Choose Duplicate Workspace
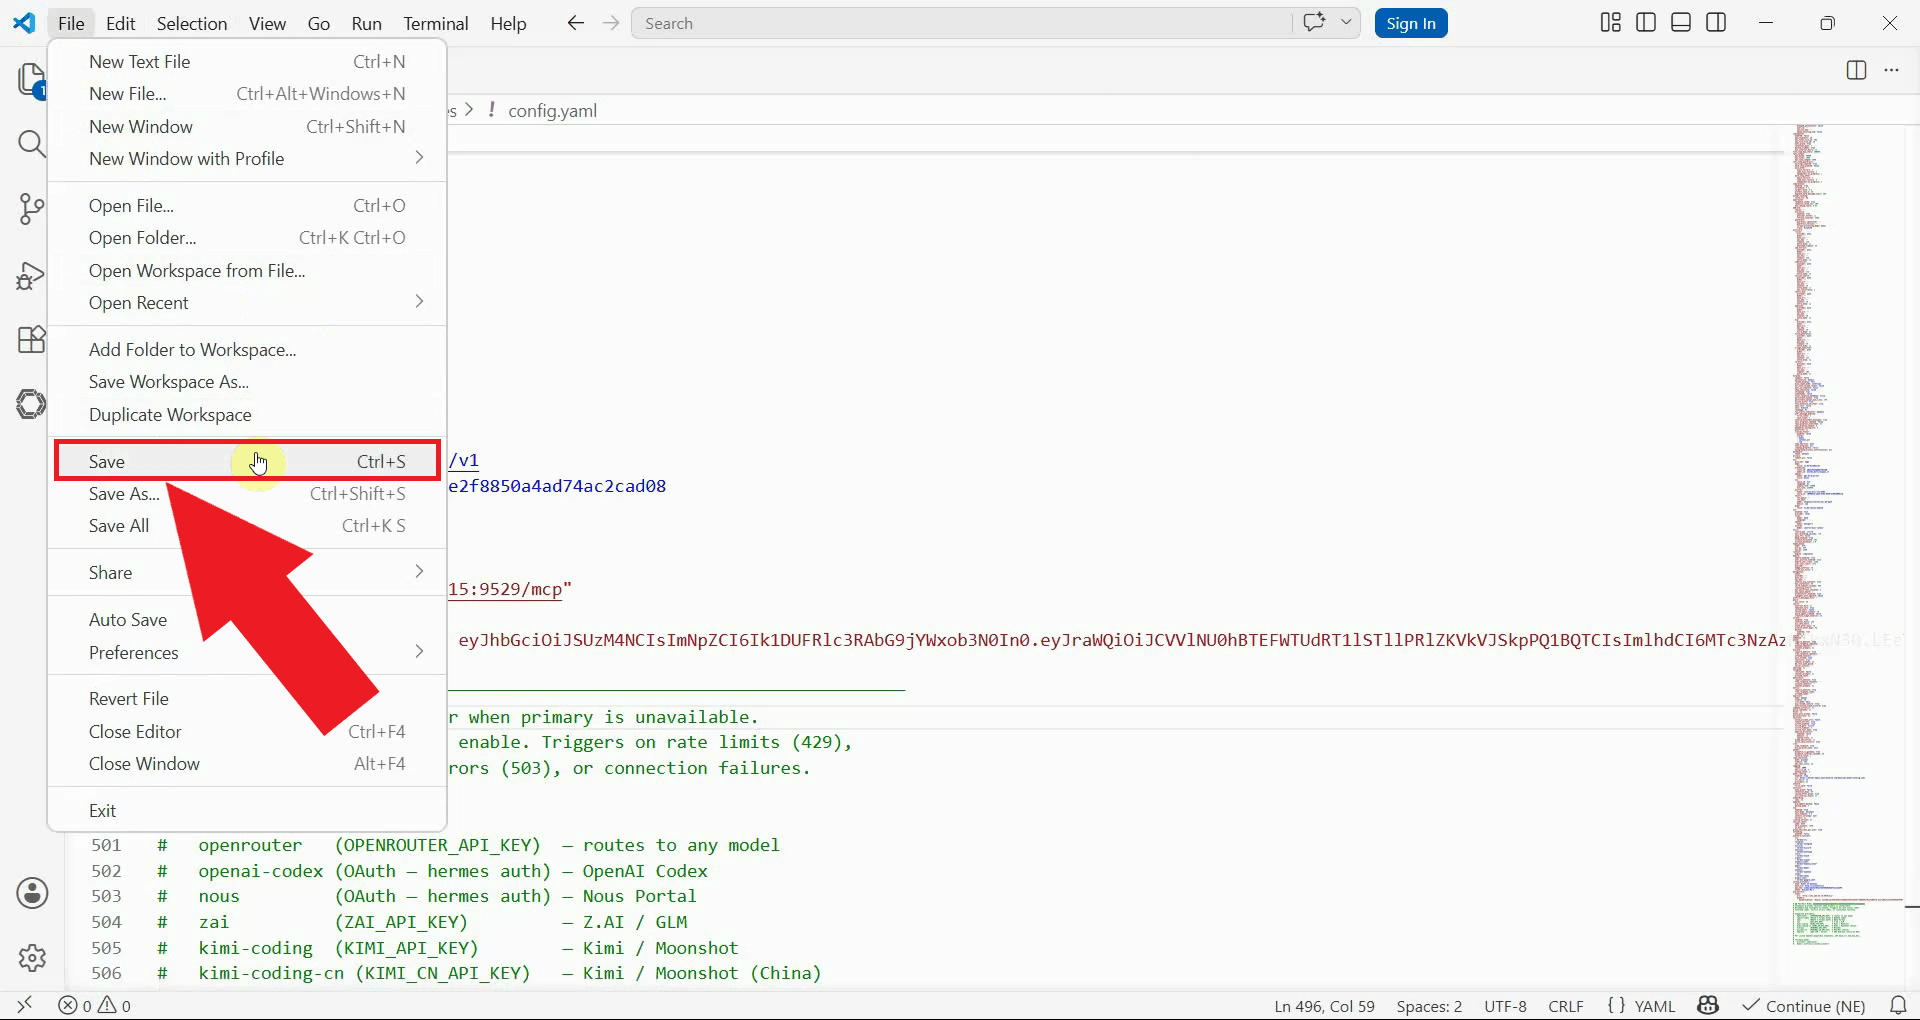This screenshot has height=1020, width=1920. [247, 415]
